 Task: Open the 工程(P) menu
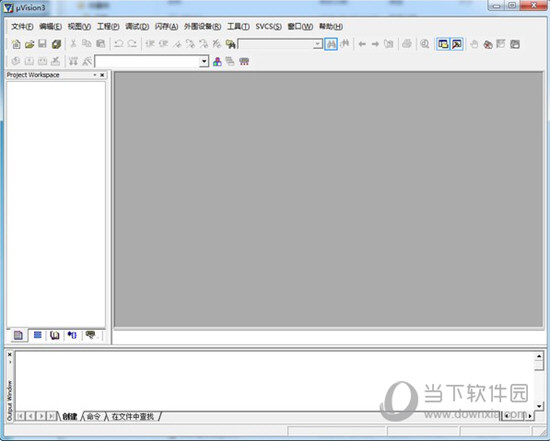(108, 27)
